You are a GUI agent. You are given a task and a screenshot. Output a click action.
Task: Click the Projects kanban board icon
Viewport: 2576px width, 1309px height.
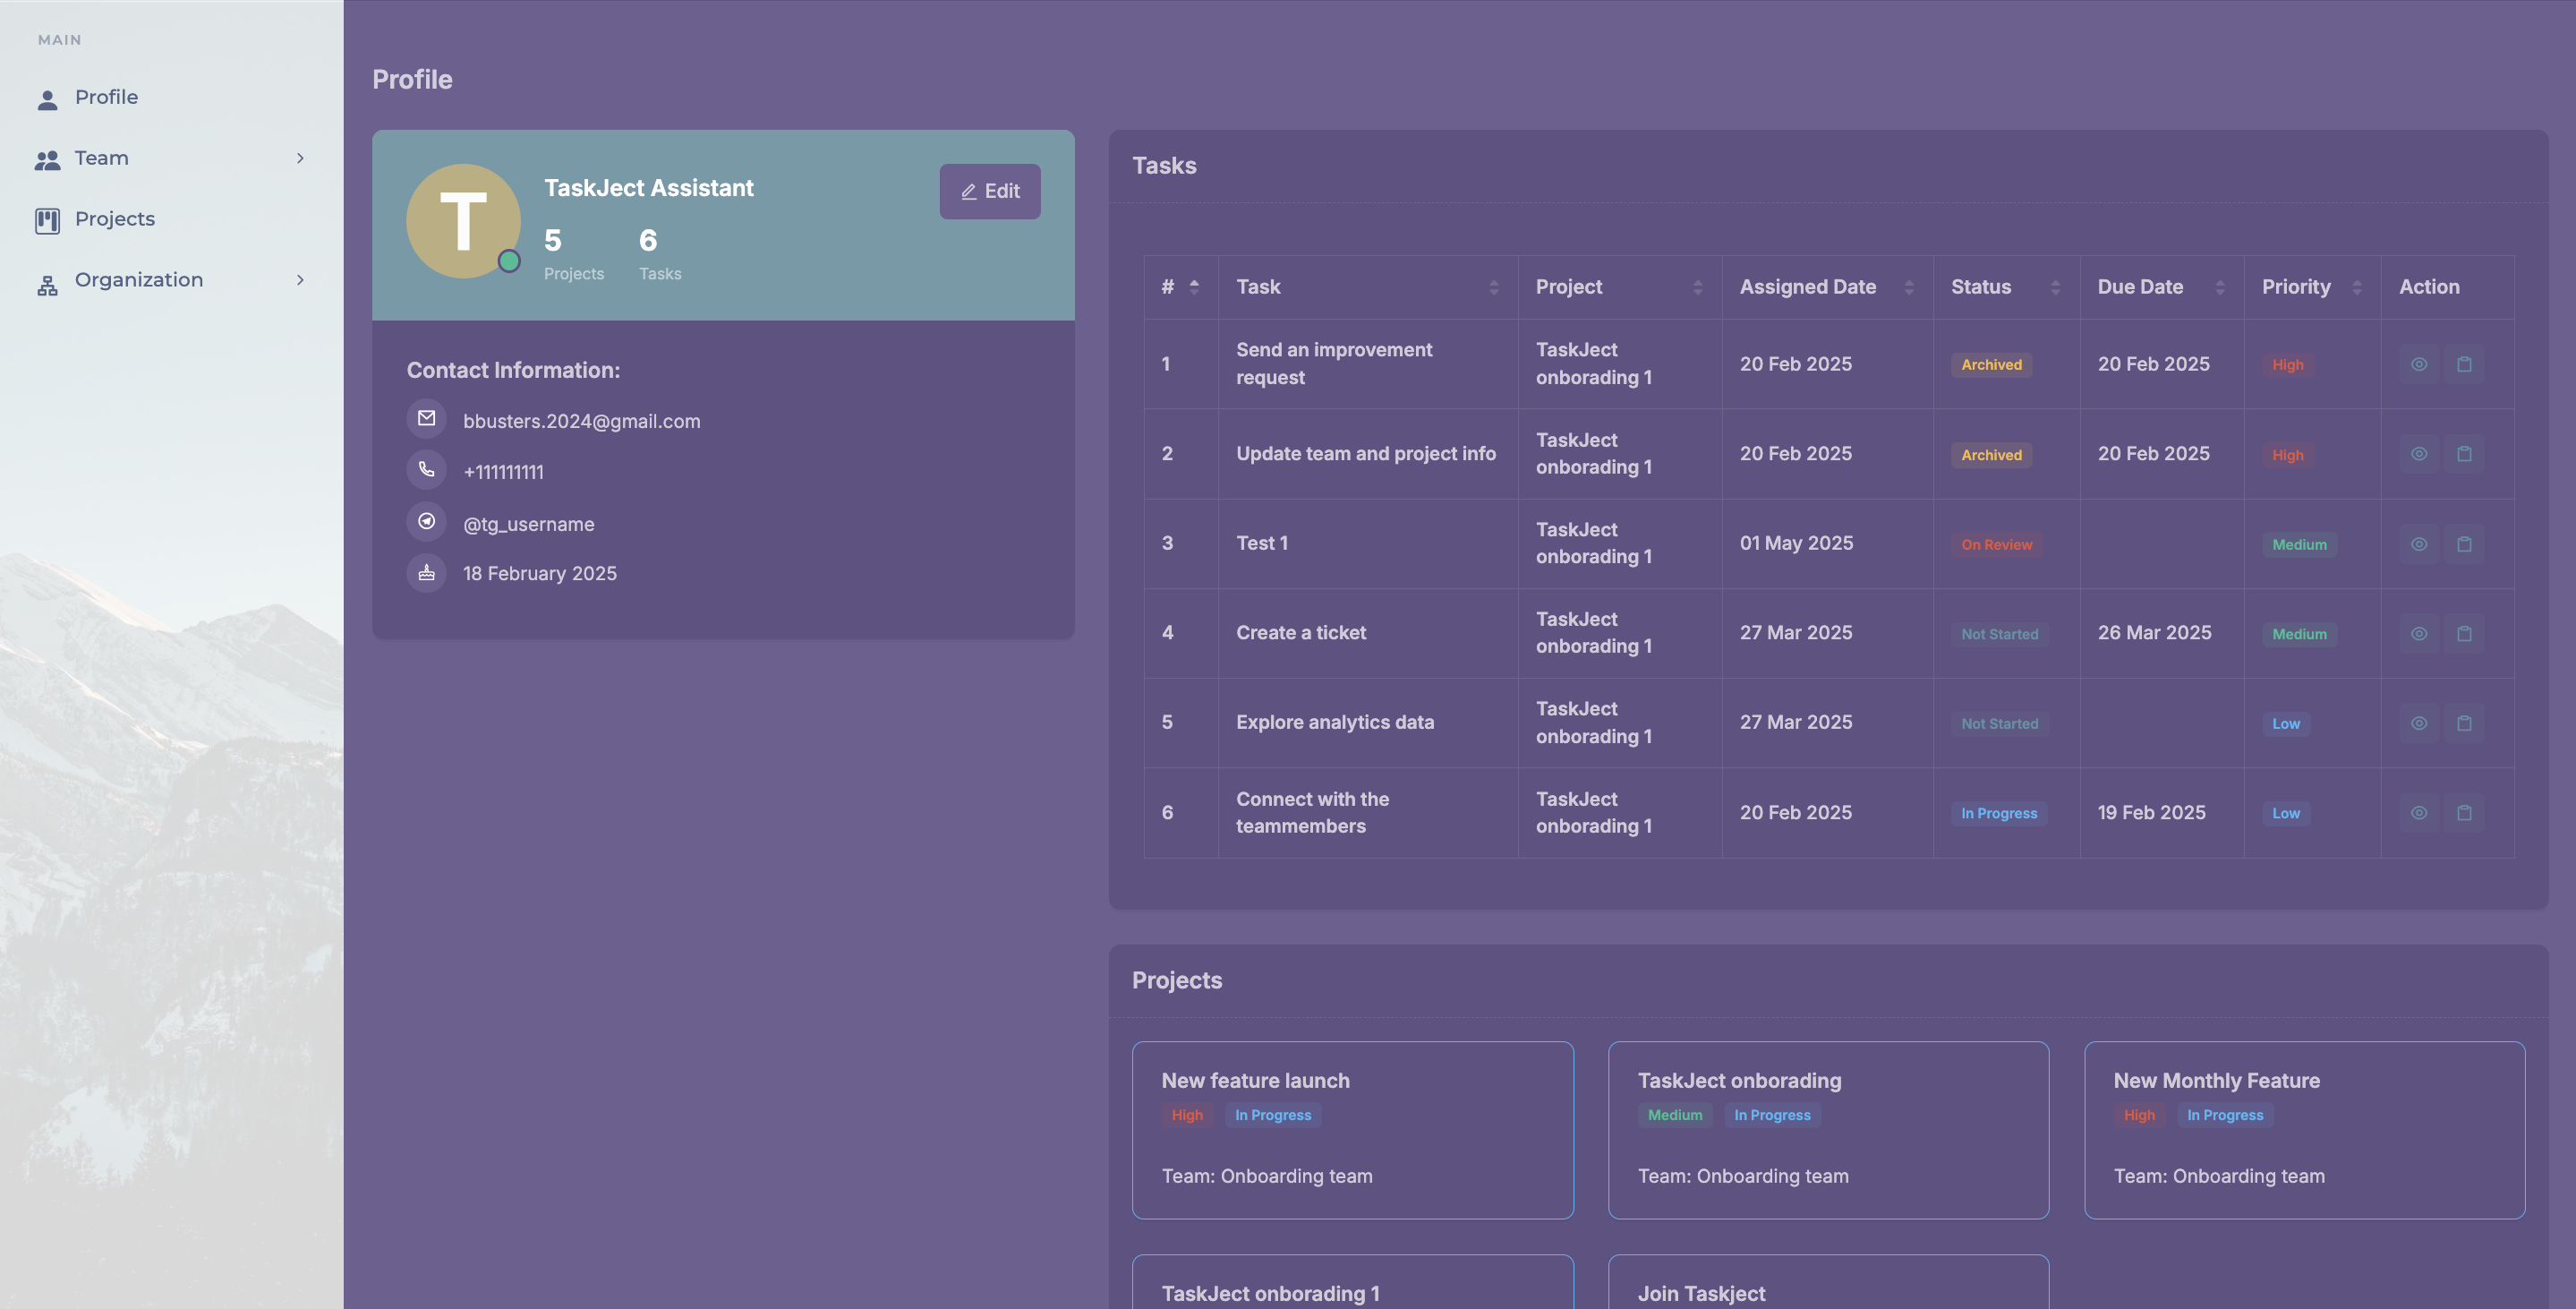(47, 221)
